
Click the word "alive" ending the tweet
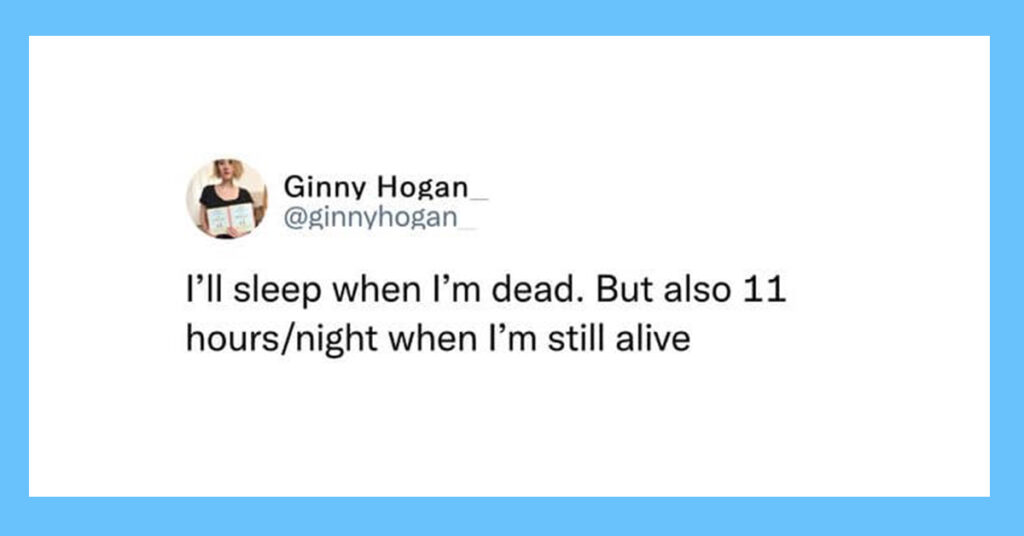tap(652, 339)
